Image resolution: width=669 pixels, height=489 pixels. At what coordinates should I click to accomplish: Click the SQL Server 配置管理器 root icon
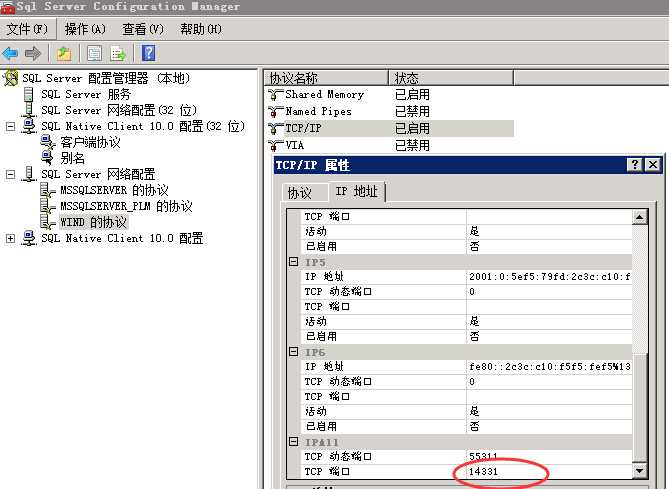tap(11, 78)
